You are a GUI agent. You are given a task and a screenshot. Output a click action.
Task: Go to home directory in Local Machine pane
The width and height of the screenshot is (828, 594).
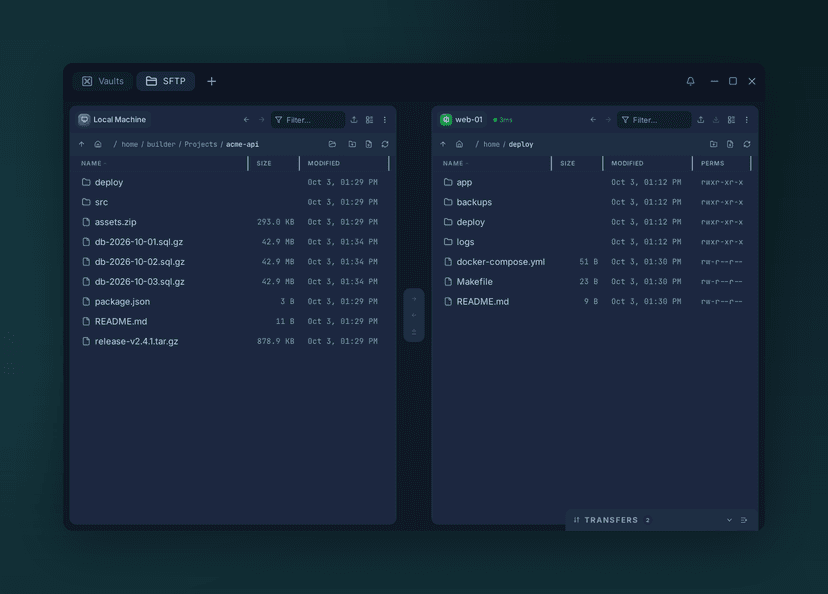(98, 144)
